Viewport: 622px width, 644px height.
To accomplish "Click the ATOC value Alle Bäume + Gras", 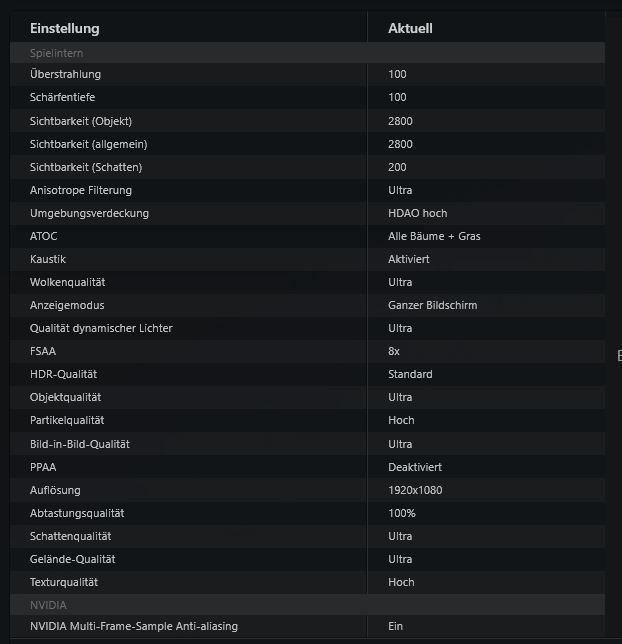I will [x=434, y=236].
